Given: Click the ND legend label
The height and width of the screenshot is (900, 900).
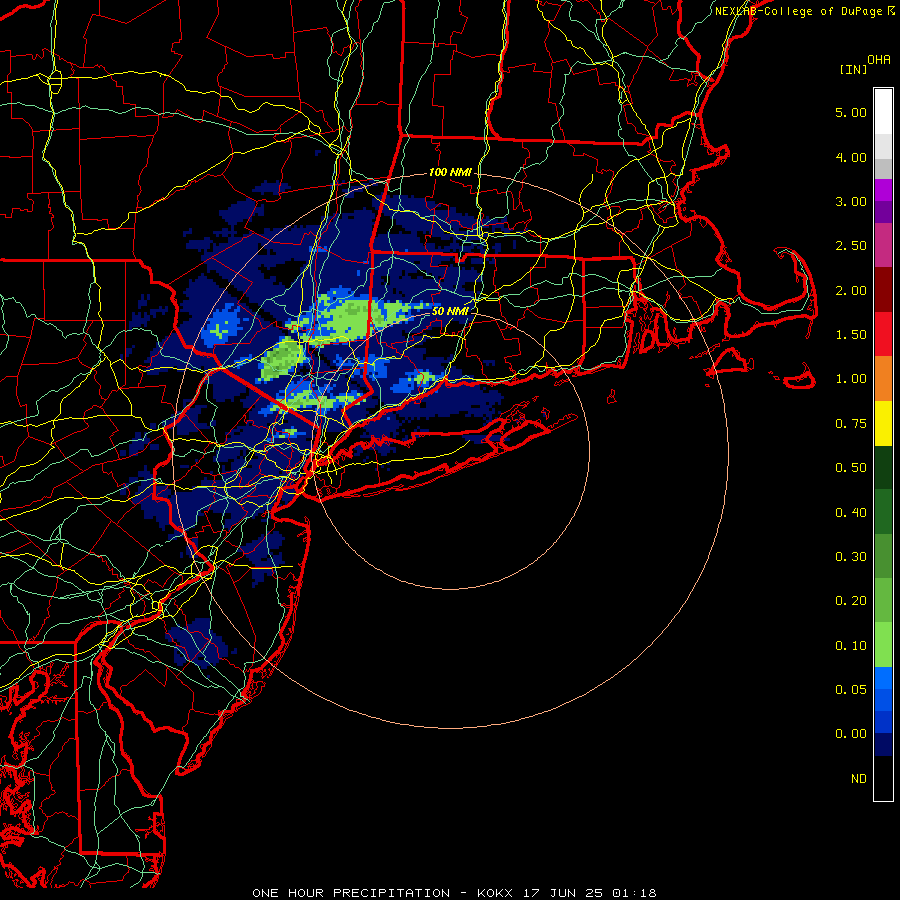Looking at the screenshot, I should pyautogui.click(x=859, y=779).
